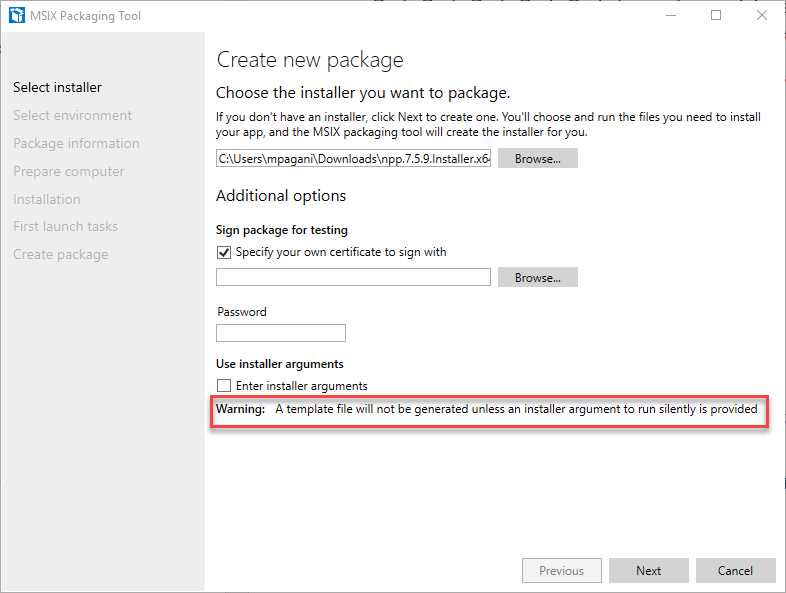Enable 'Enter installer arguments' checkbox
Viewport: 786px width, 593px height.
coord(224,385)
